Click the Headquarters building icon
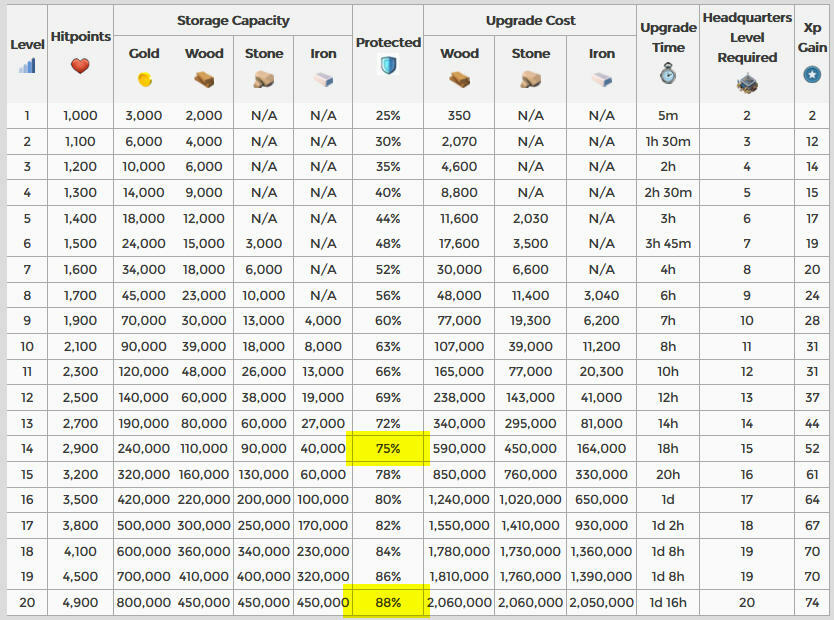 [x=746, y=85]
